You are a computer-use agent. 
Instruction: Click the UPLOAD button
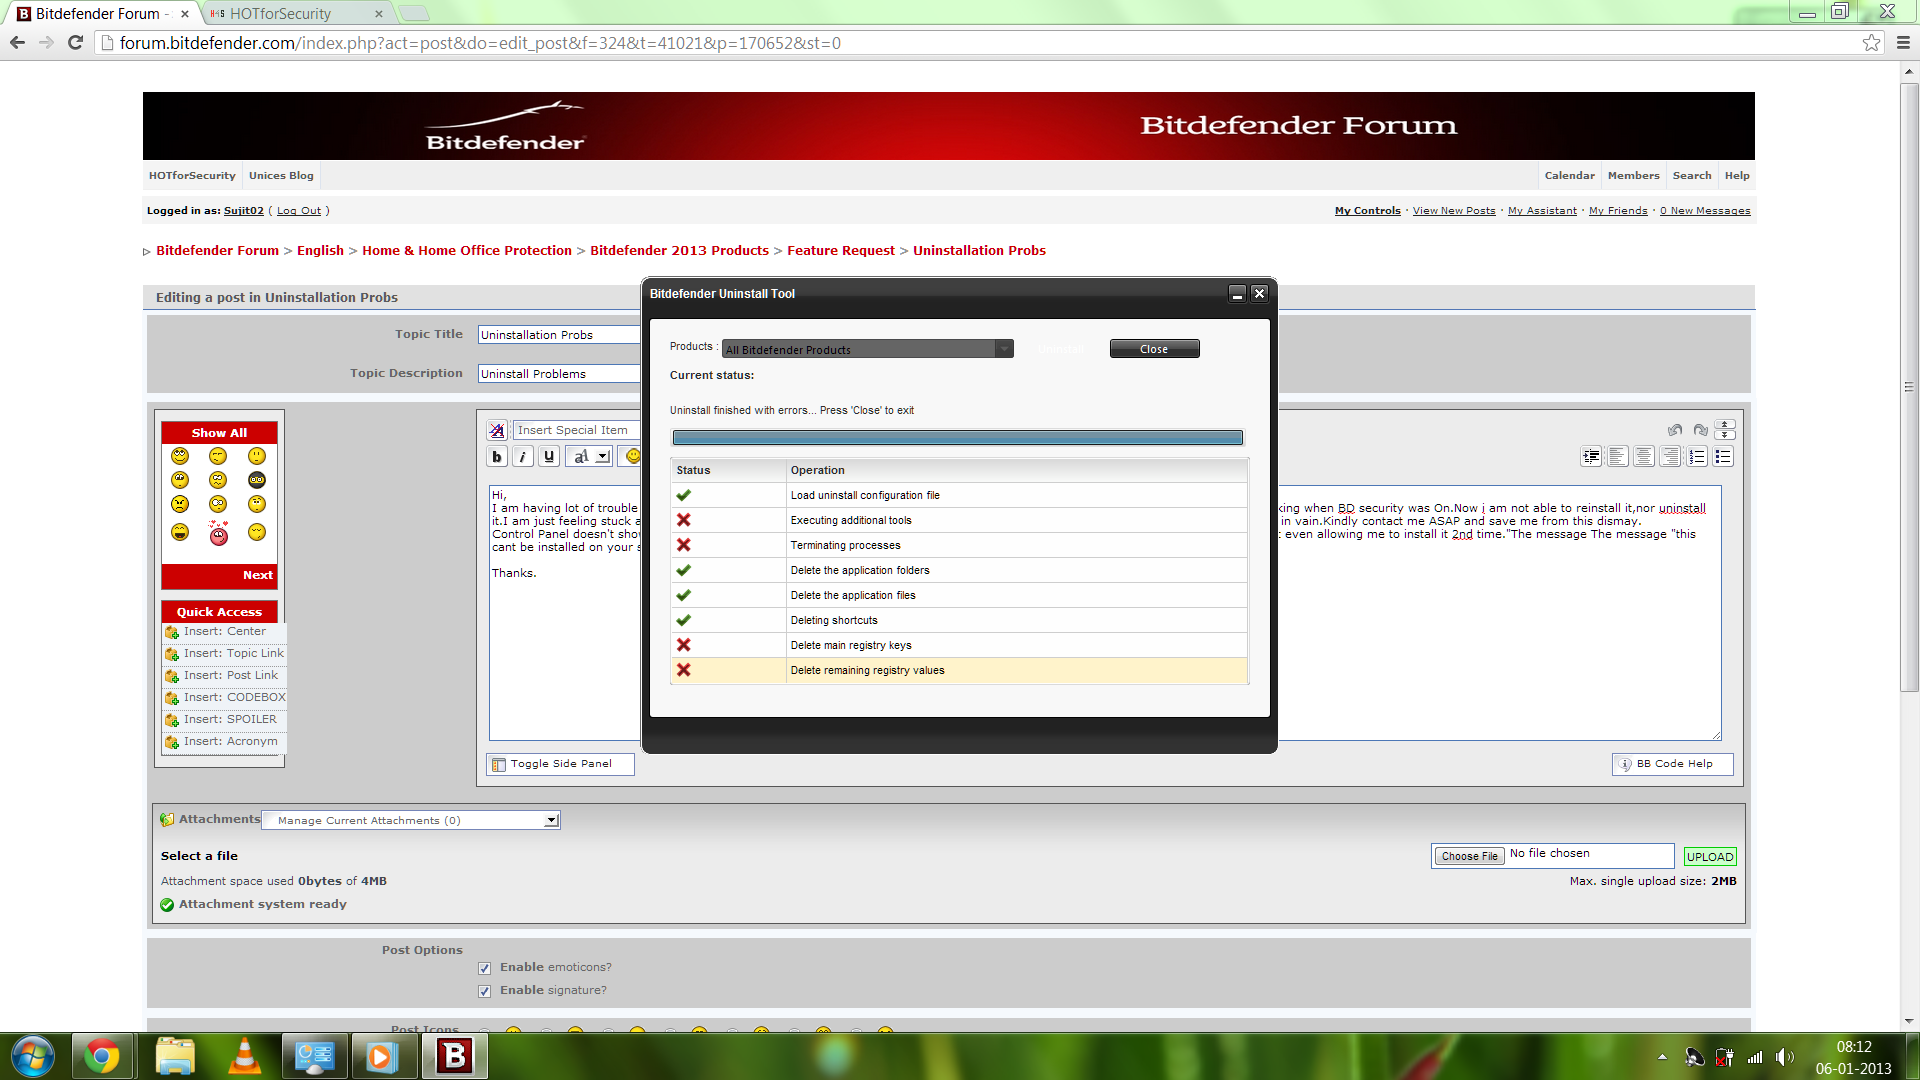point(1710,857)
